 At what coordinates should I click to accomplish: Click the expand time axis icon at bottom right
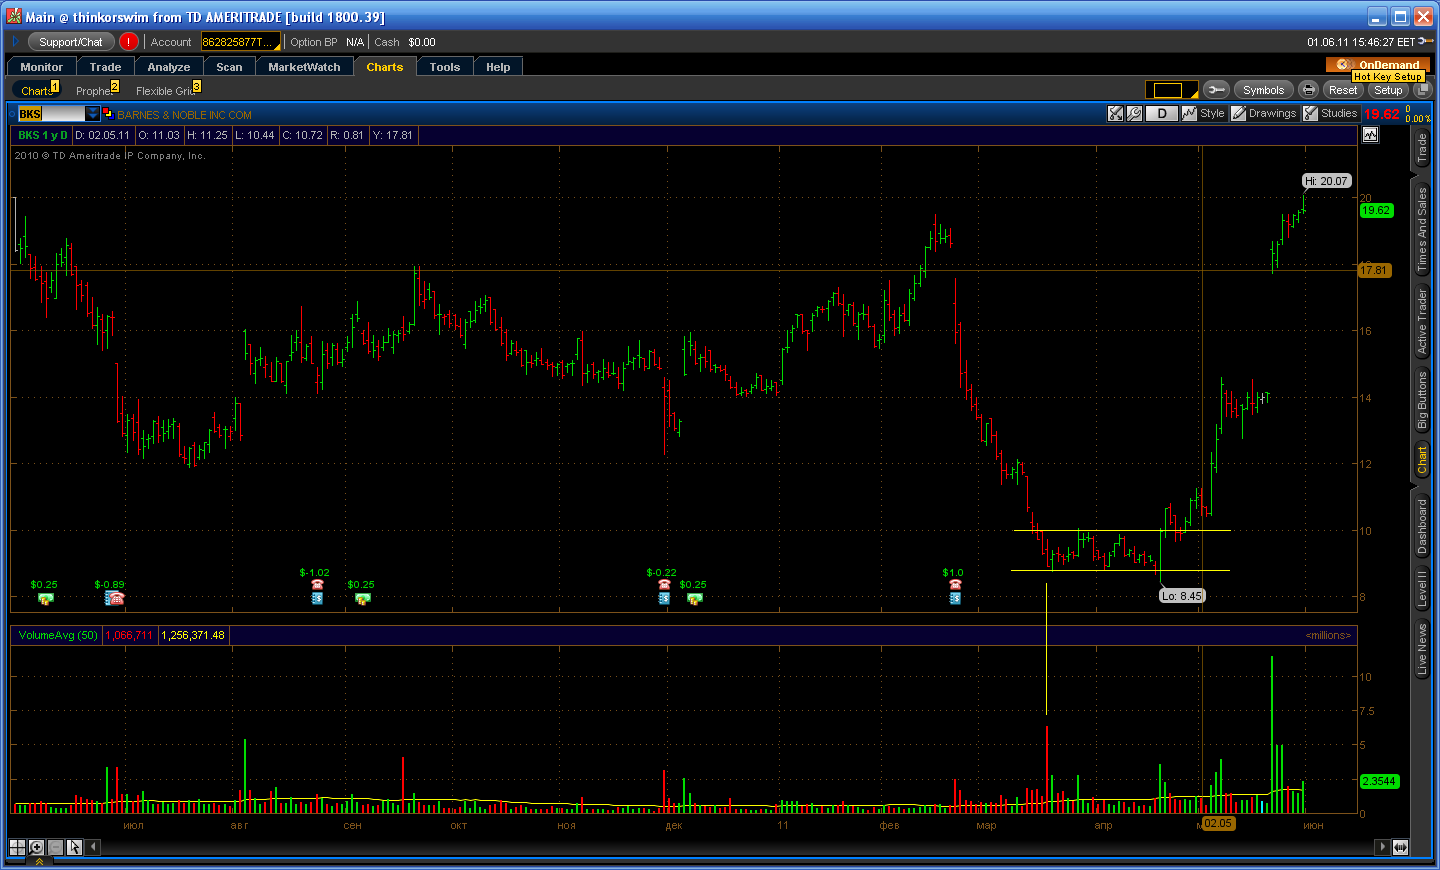[x=1400, y=847]
